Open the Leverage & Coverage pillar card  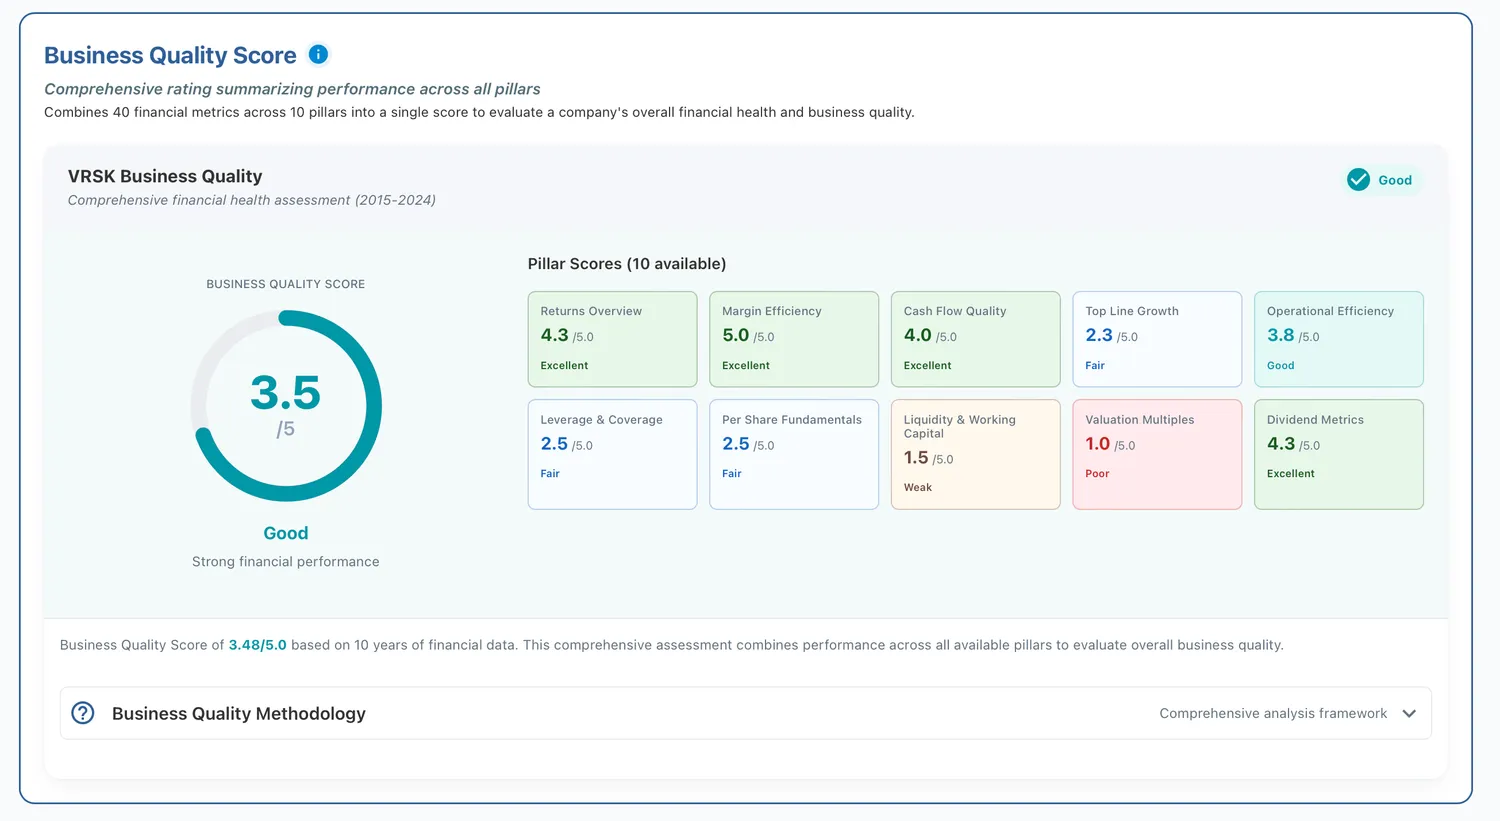click(612, 454)
